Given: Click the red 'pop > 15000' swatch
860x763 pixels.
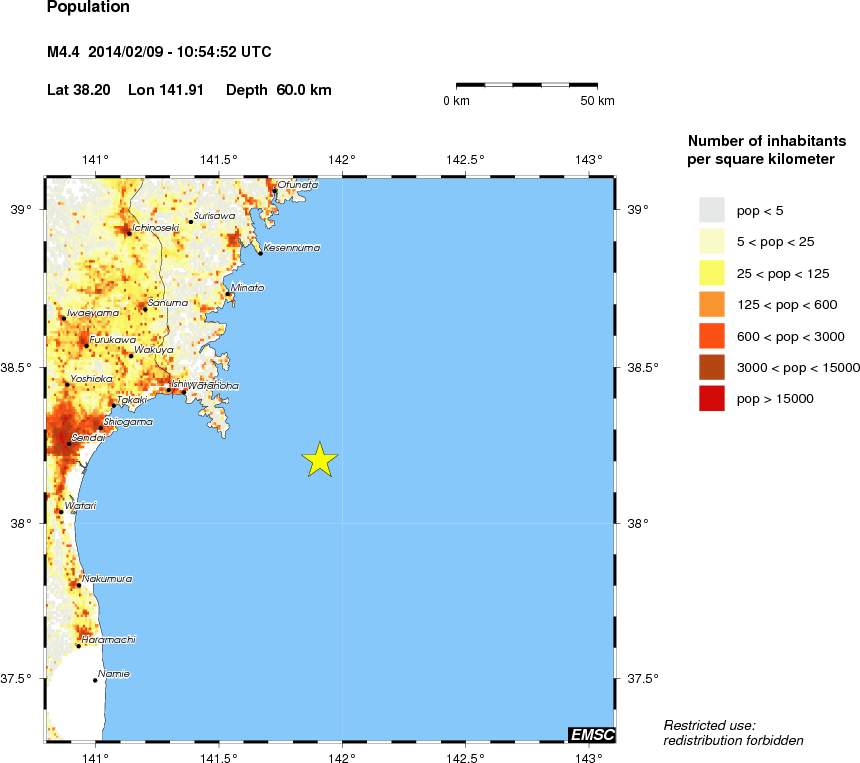Looking at the screenshot, I should [711, 399].
